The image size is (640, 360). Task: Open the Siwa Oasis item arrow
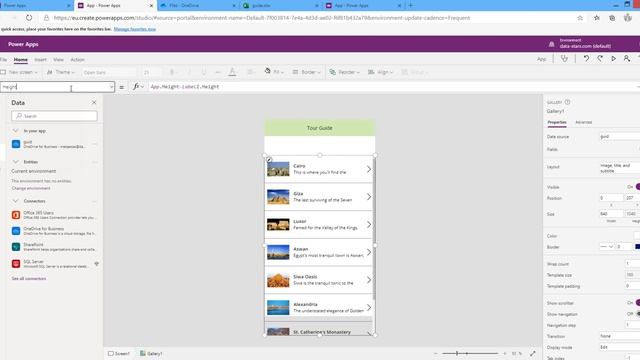pos(369,280)
